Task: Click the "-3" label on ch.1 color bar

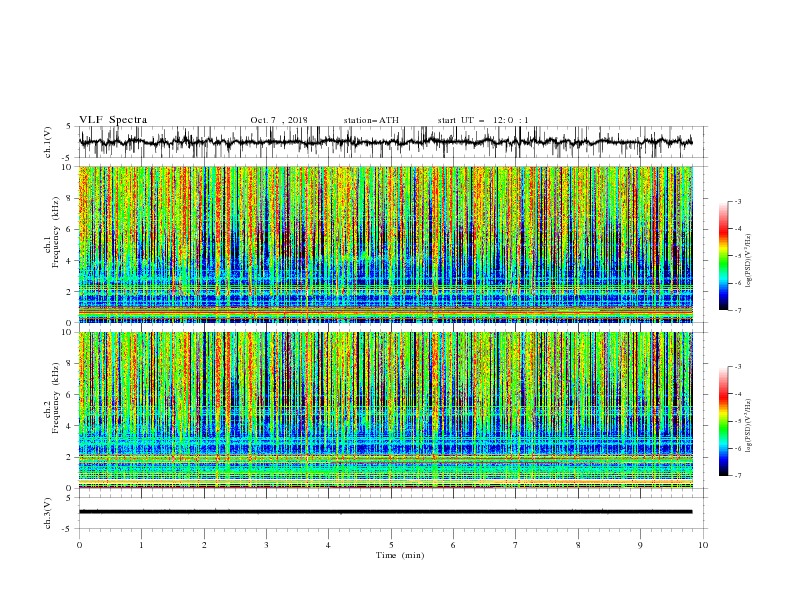Action: click(738, 201)
